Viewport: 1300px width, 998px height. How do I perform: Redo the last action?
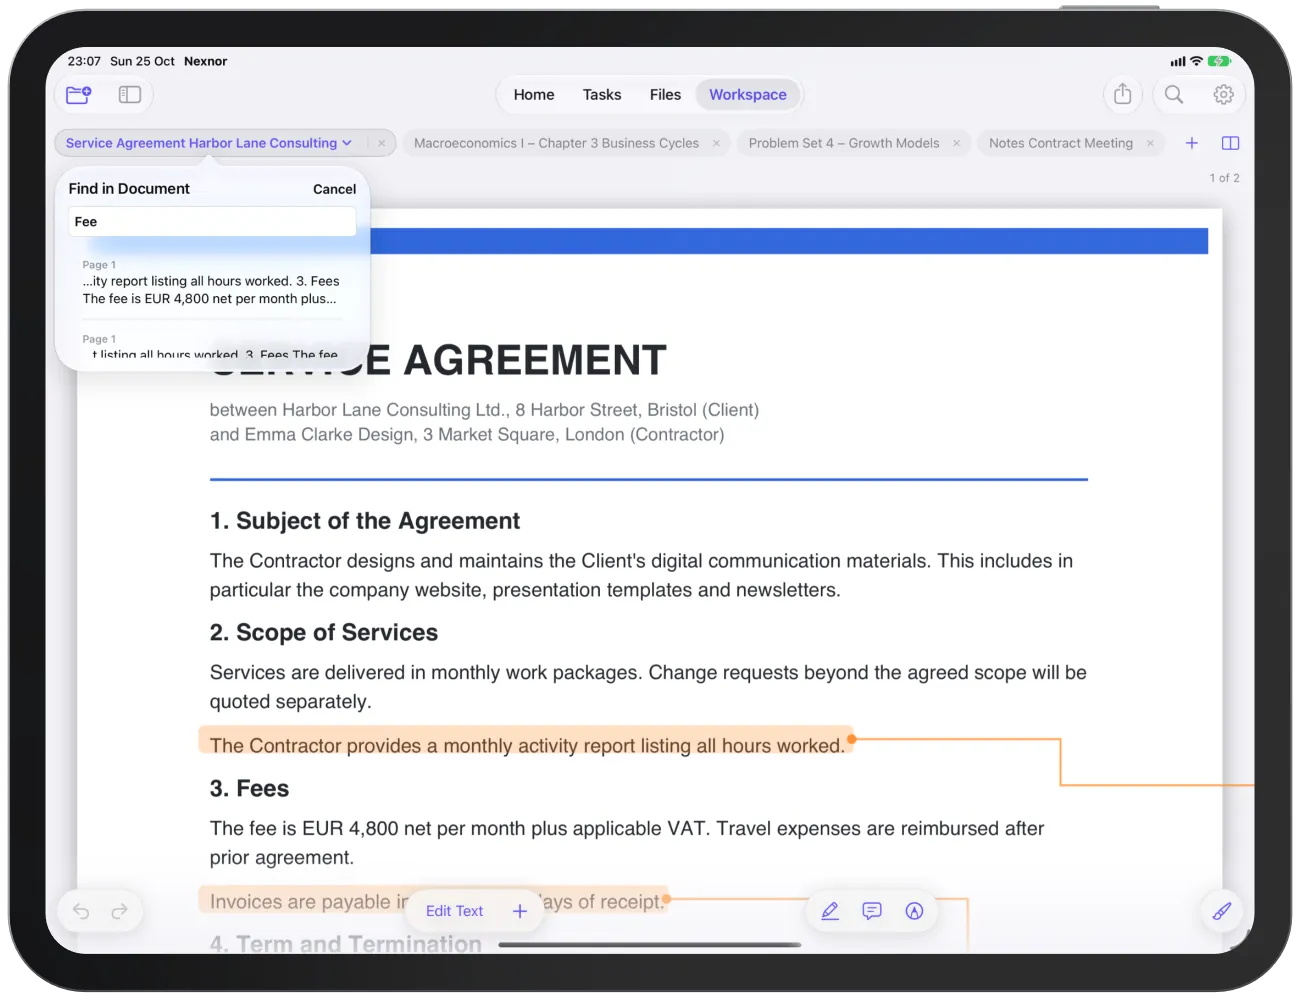tap(119, 911)
